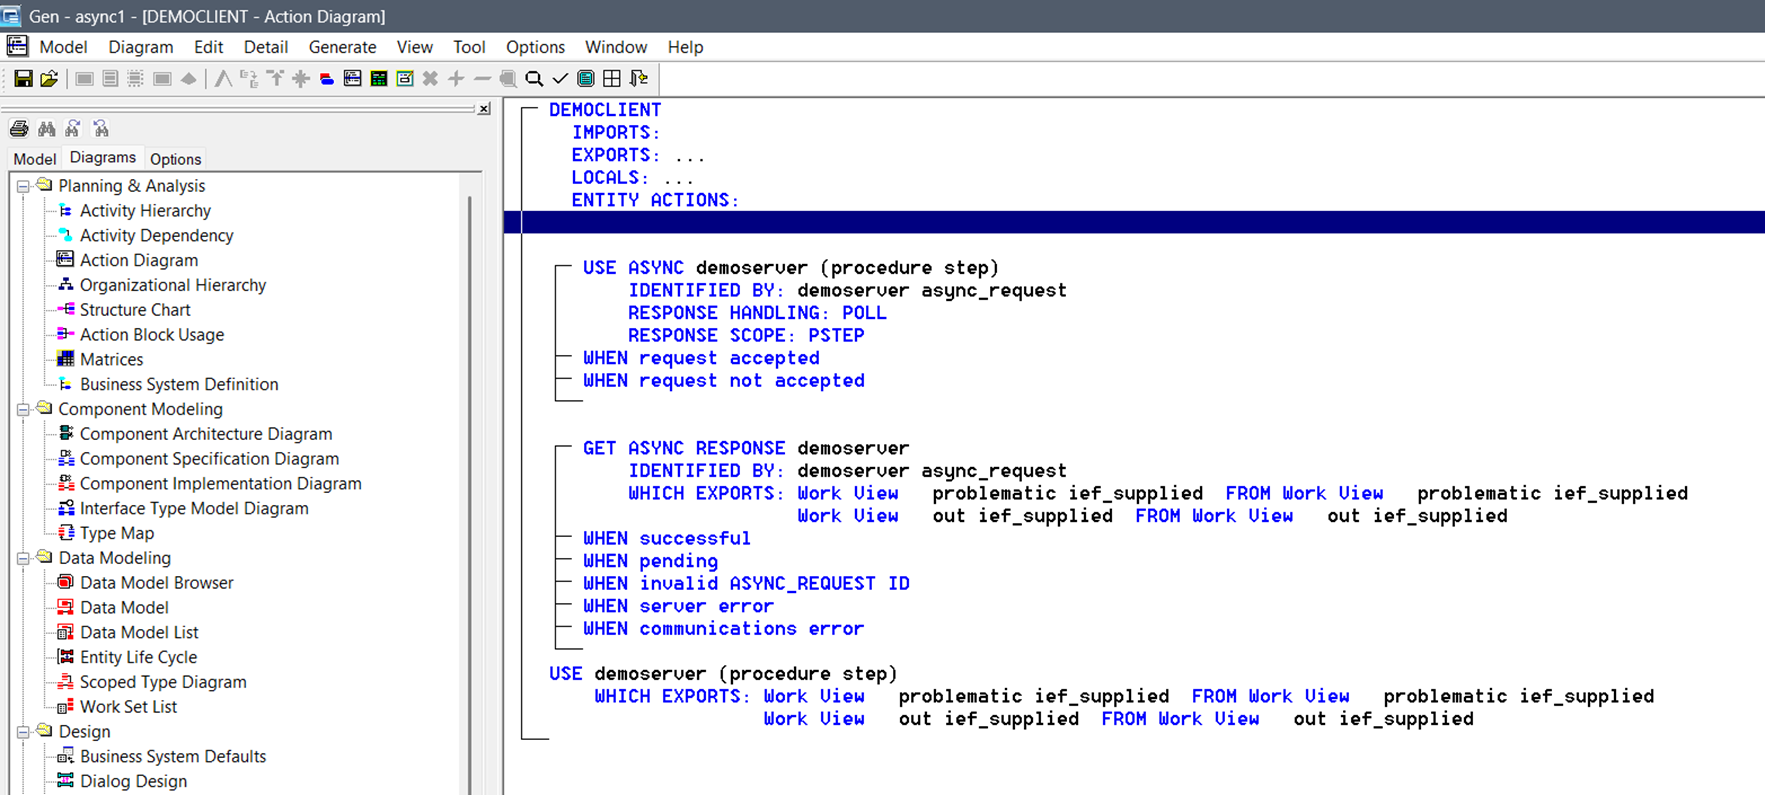Click the checkmark toolbar icon

coord(560,79)
